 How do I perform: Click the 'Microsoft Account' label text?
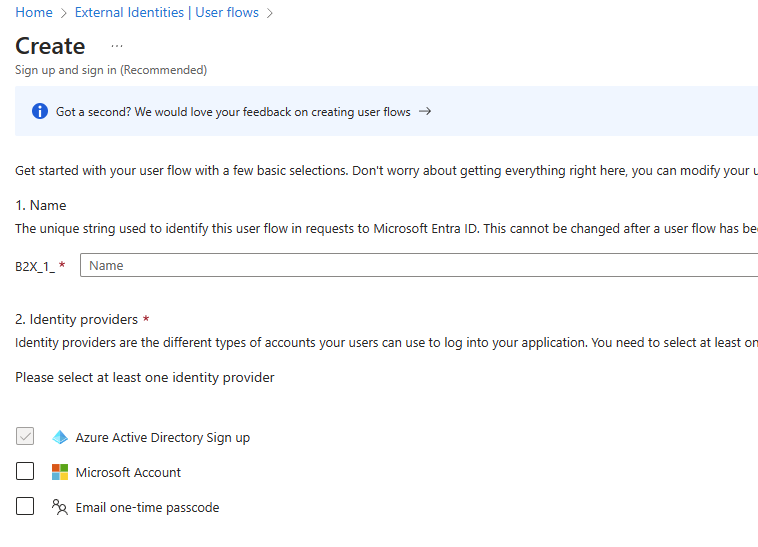click(128, 472)
